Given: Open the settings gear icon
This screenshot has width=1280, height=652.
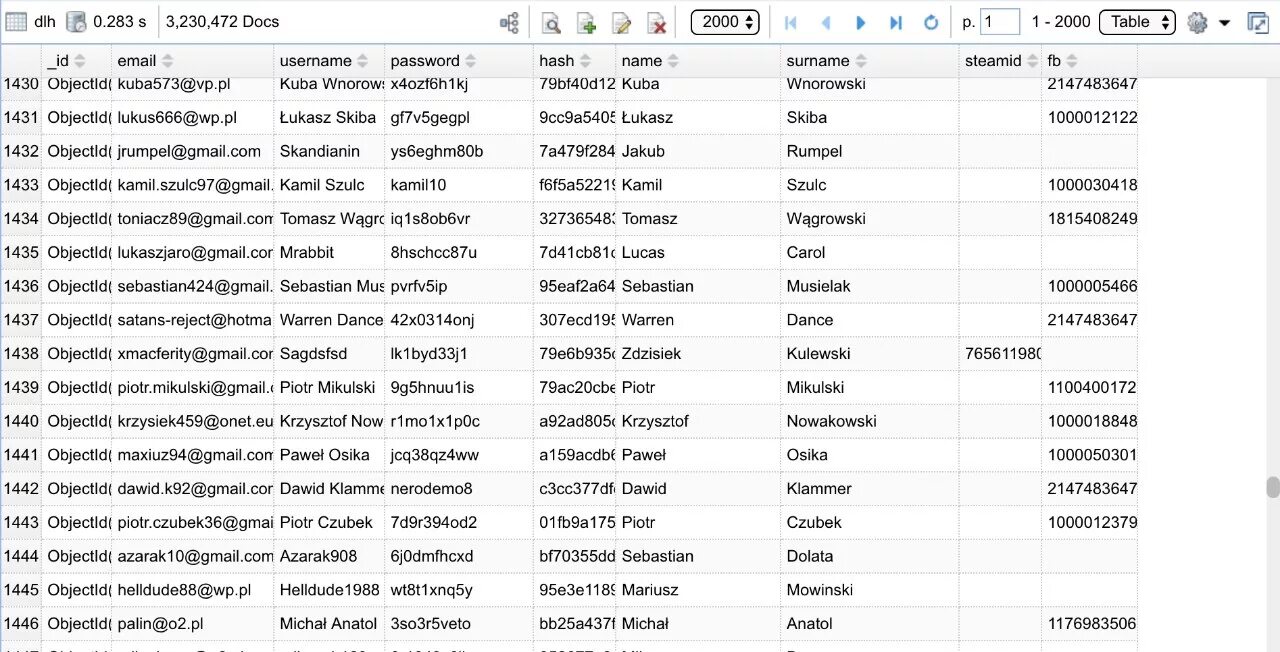Looking at the screenshot, I should (1197, 22).
